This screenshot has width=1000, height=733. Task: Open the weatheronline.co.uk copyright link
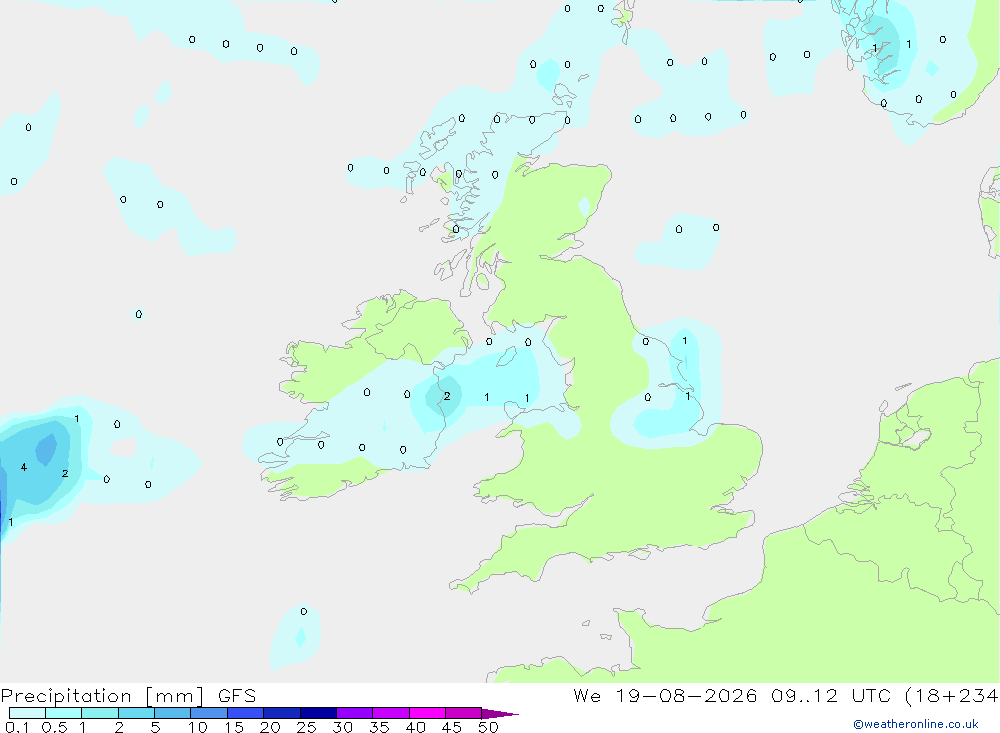[916, 724]
